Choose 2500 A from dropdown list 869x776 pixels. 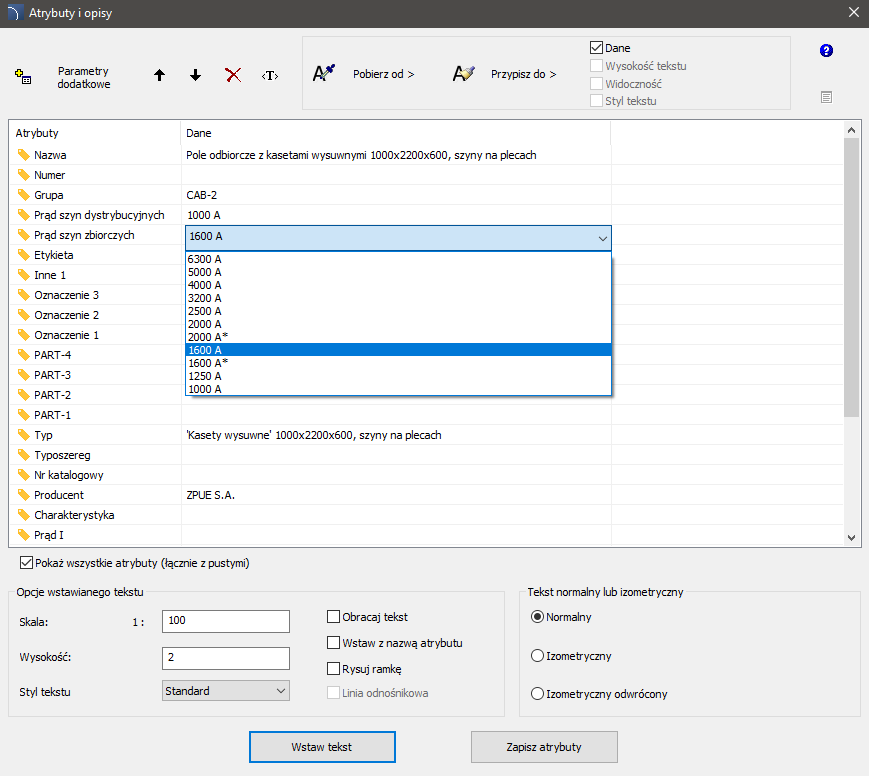(x=204, y=311)
